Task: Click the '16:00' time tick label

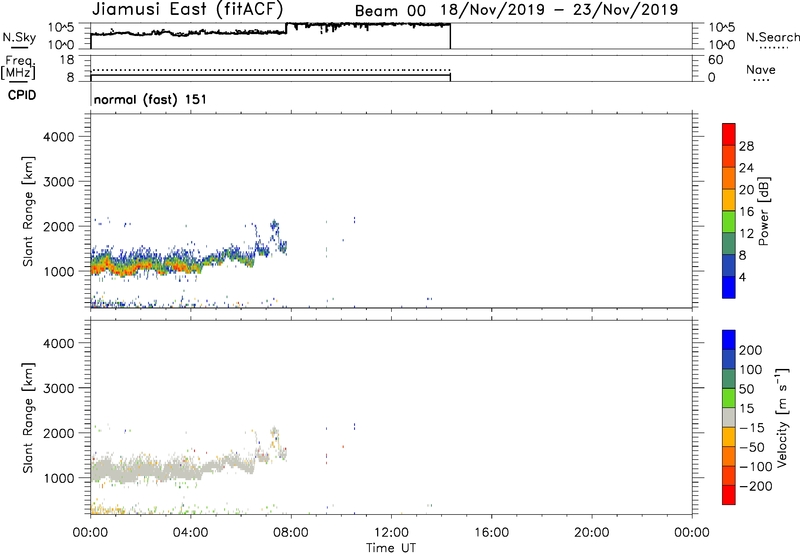Action: coord(491,533)
